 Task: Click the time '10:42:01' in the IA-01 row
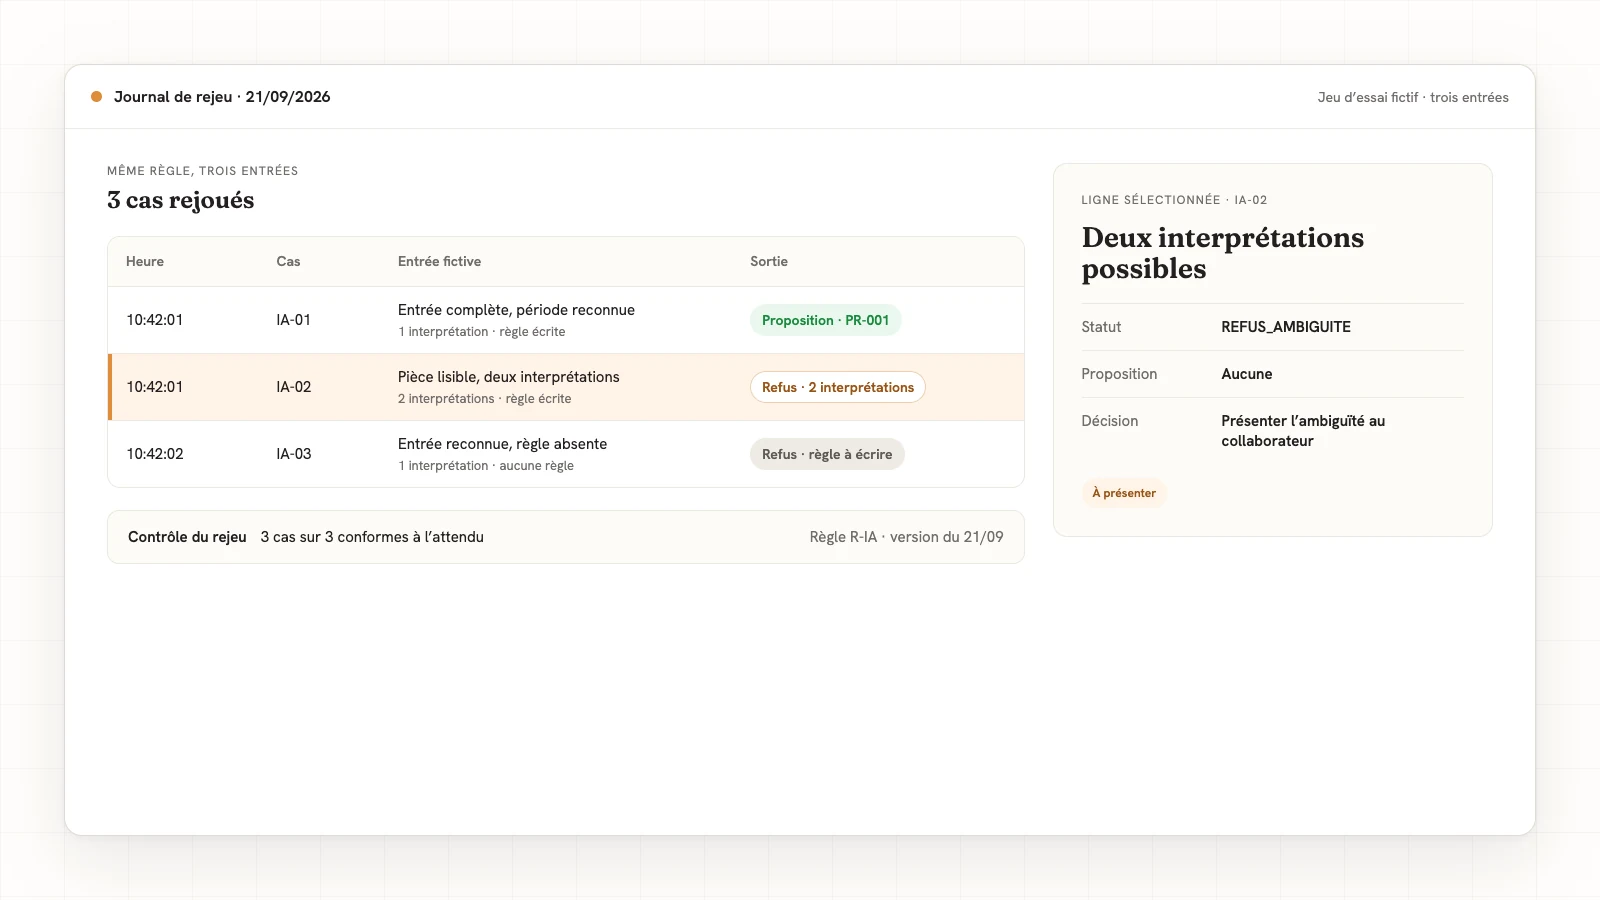click(x=155, y=320)
